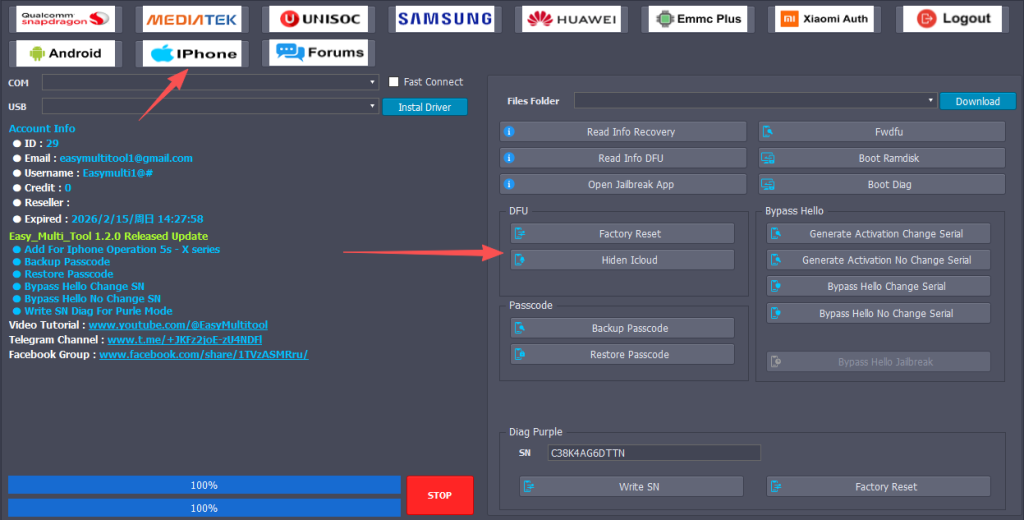Switch to the Emmc Plus tab

point(698,19)
